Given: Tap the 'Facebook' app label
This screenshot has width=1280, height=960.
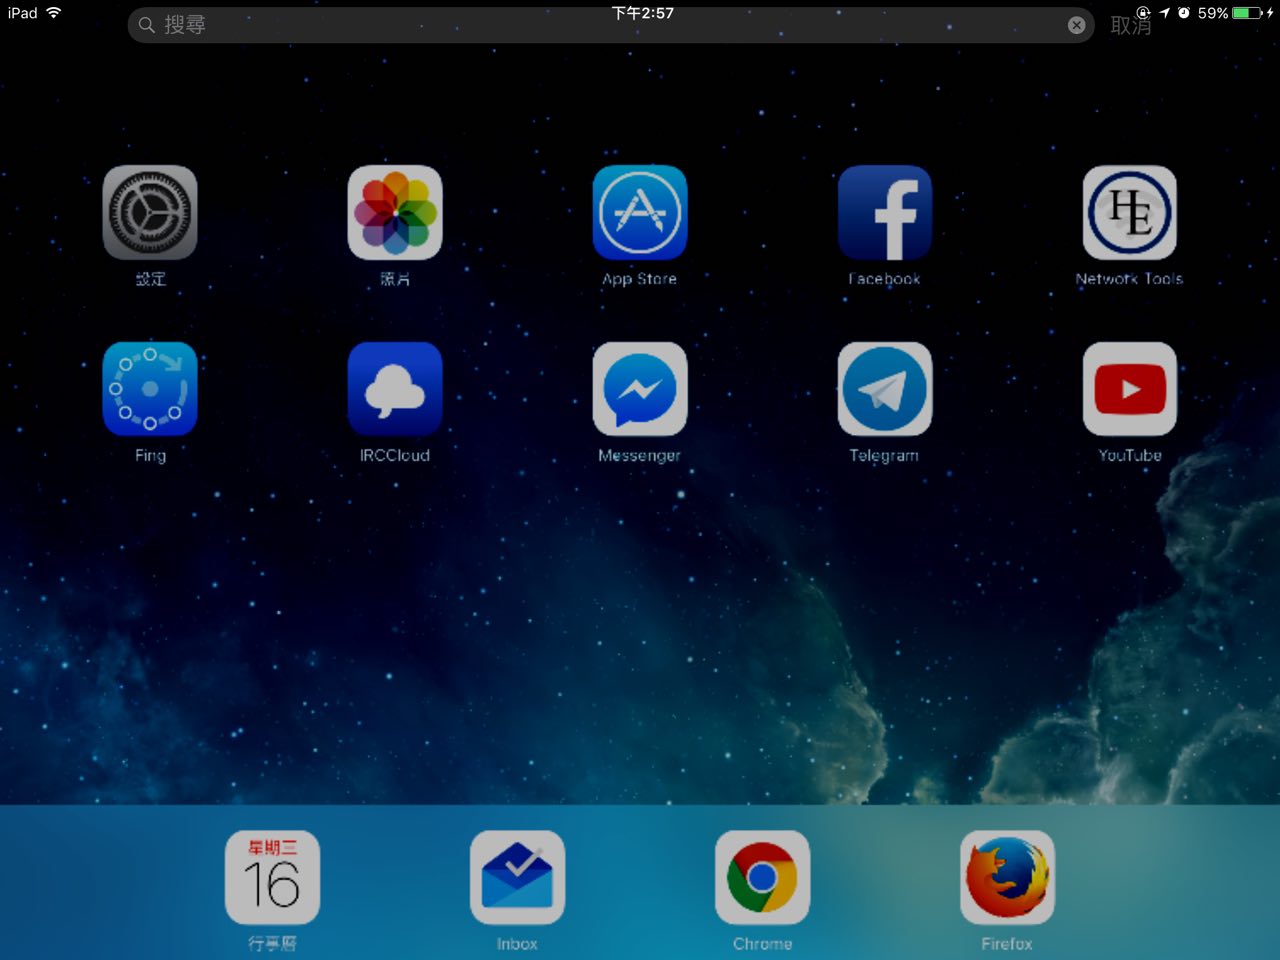Looking at the screenshot, I should 885,279.
